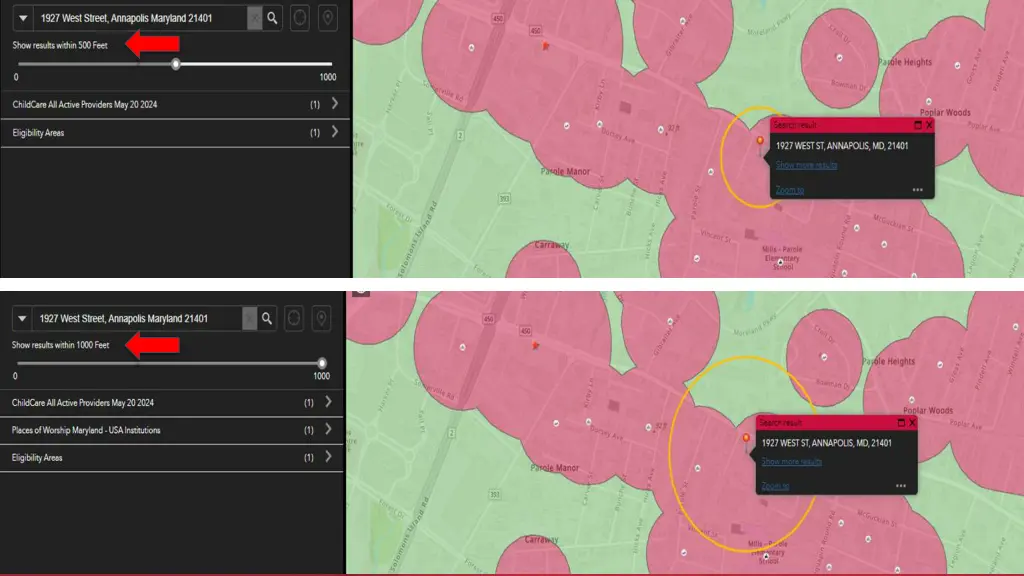Open the three-dots menu in the 1000 Feet map popup

[x=901, y=486]
